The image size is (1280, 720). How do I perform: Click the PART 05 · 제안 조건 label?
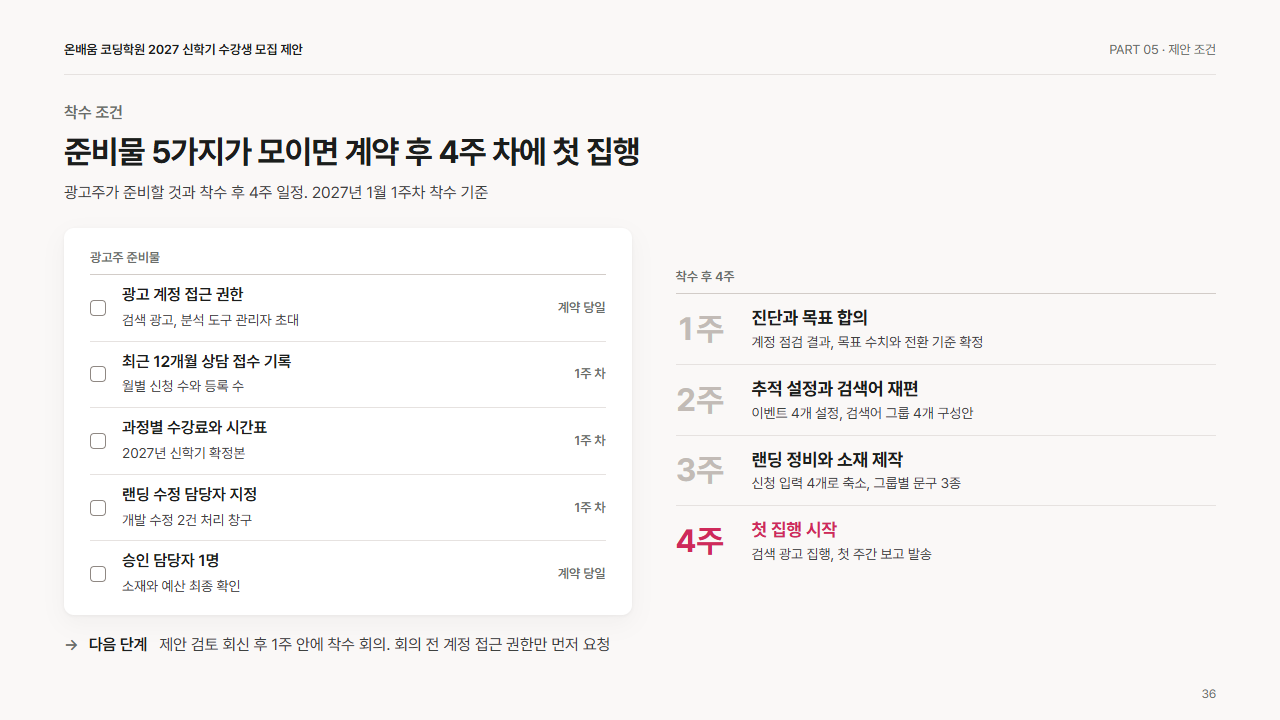pyautogui.click(x=1162, y=50)
